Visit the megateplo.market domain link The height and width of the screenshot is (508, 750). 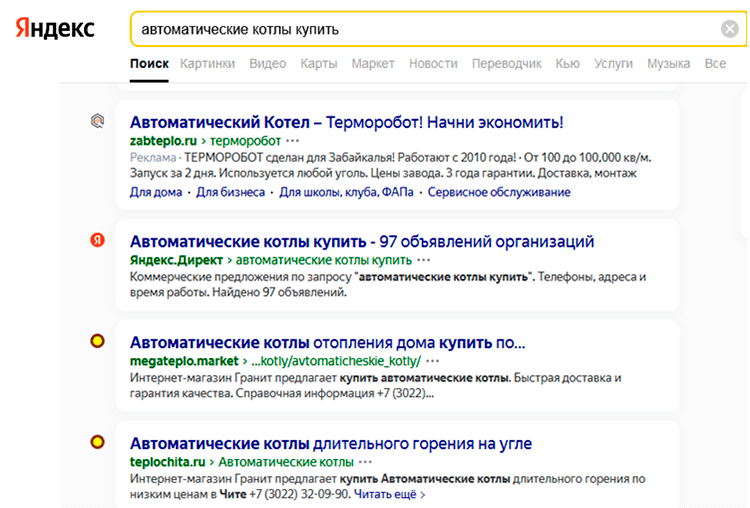184,361
